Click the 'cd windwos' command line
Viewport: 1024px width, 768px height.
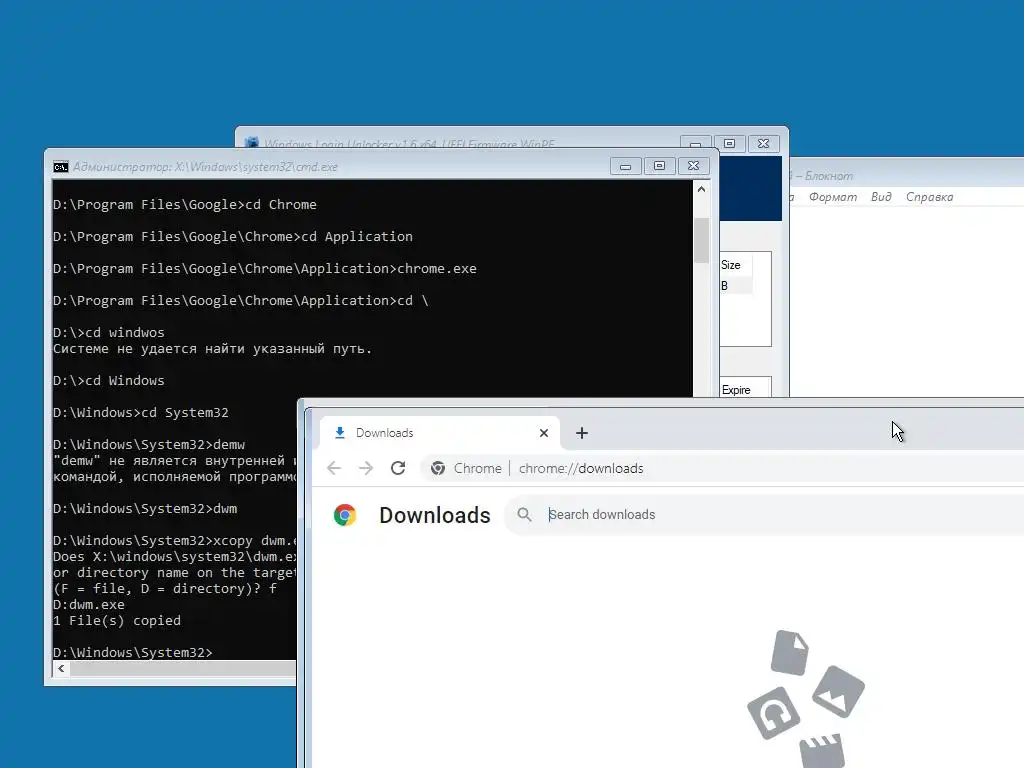[108, 332]
